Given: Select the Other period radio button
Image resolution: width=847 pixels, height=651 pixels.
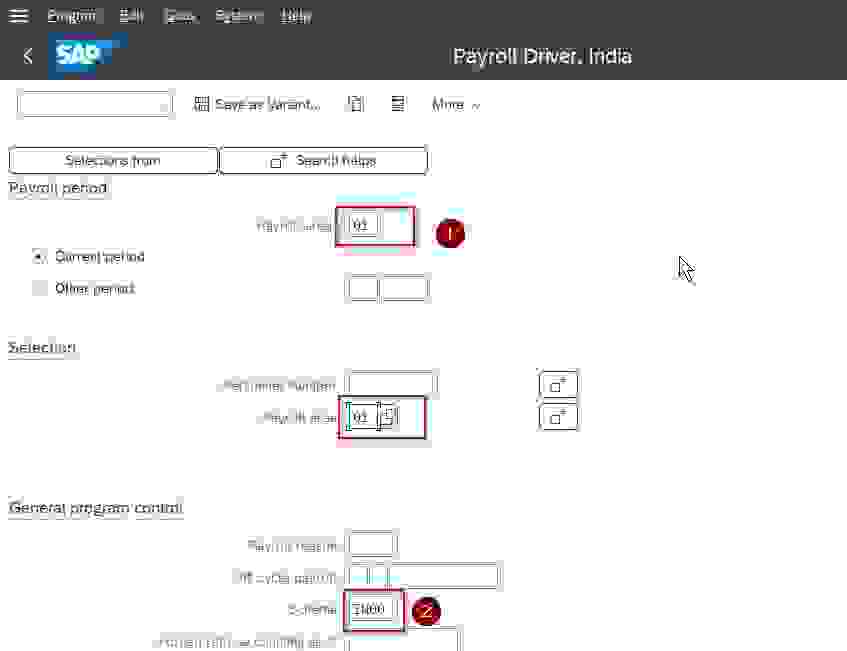Looking at the screenshot, I should pos(39,288).
